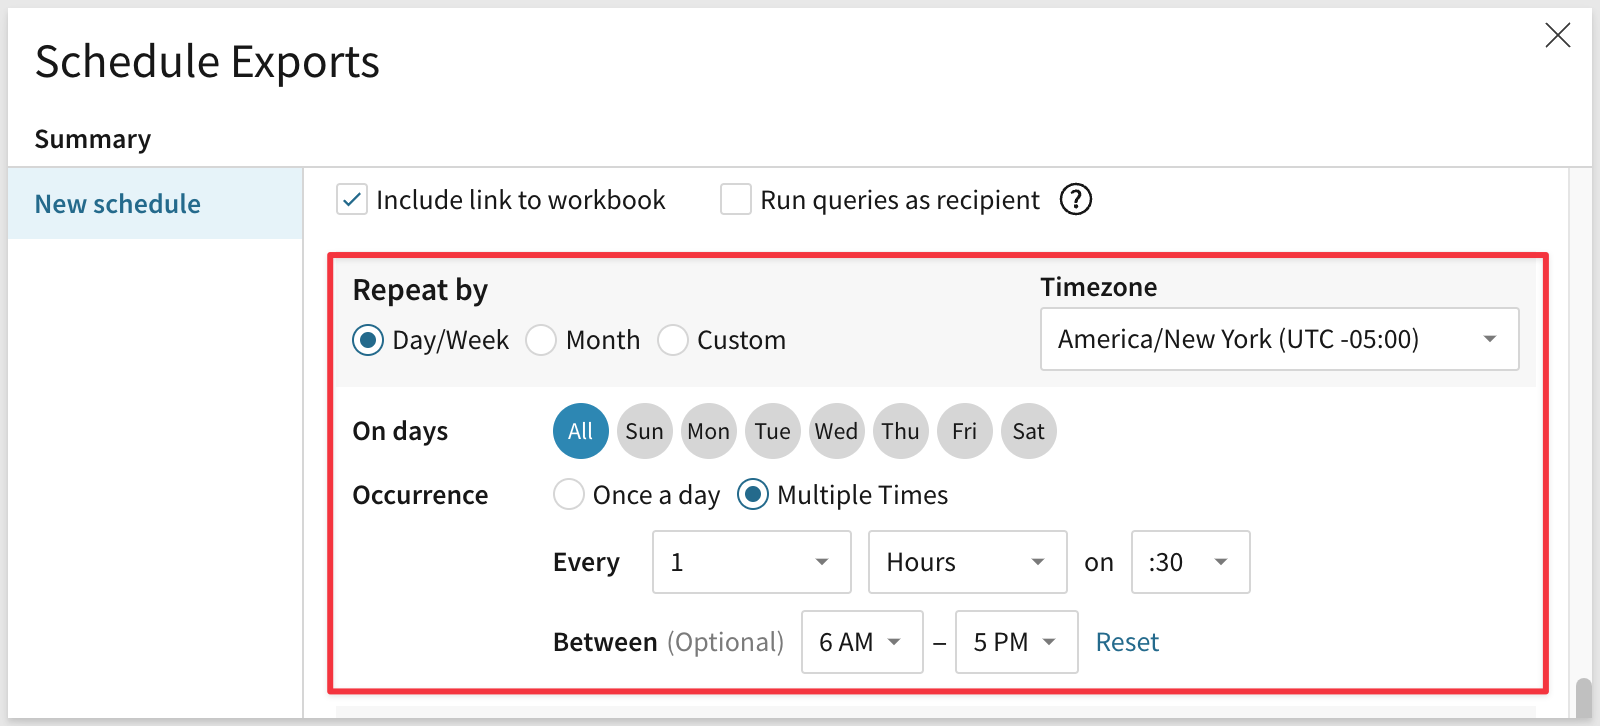Image resolution: width=1600 pixels, height=726 pixels.
Task: Click the Reset link
Action: pyautogui.click(x=1127, y=642)
